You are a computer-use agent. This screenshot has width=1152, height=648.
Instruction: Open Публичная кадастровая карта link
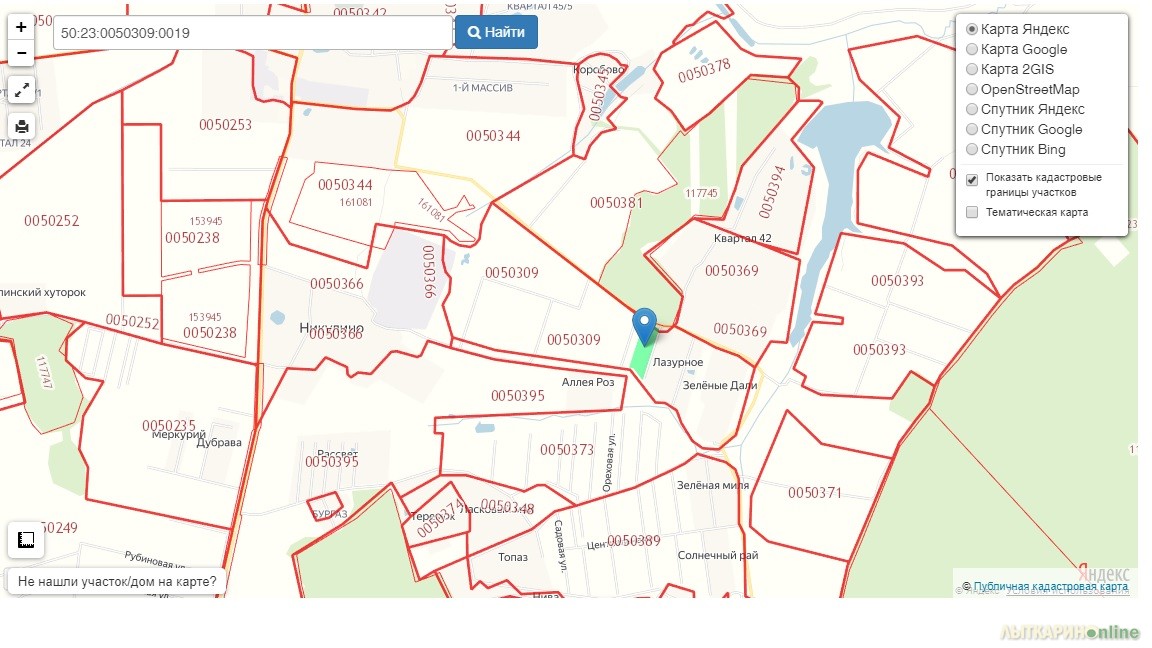pyautogui.click(x=1051, y=586)
